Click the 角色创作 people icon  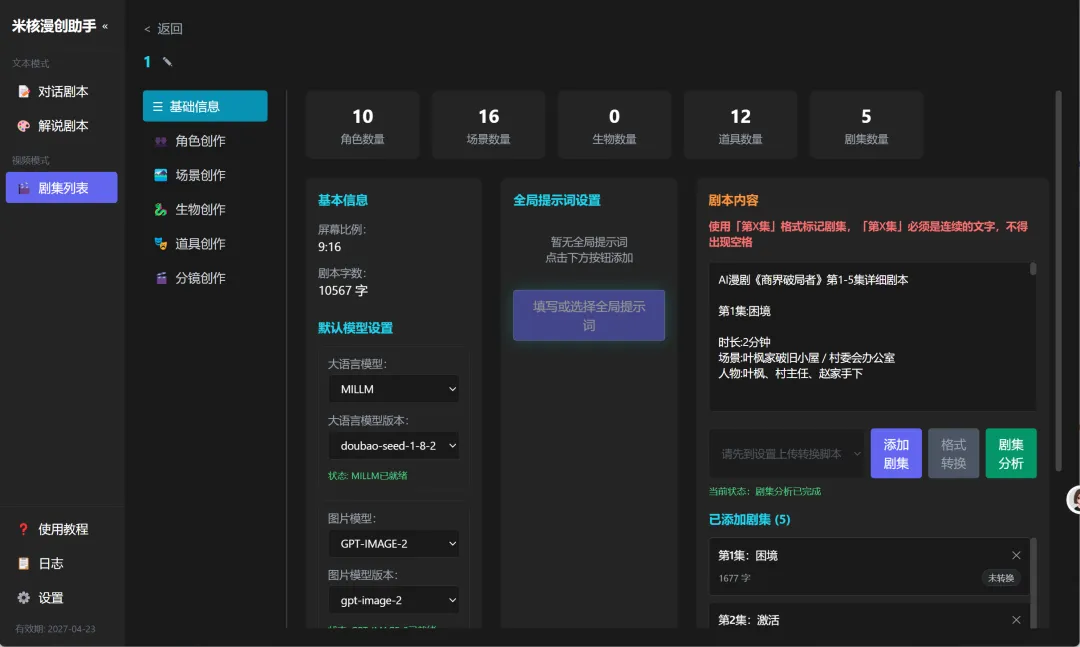(160, 141)
